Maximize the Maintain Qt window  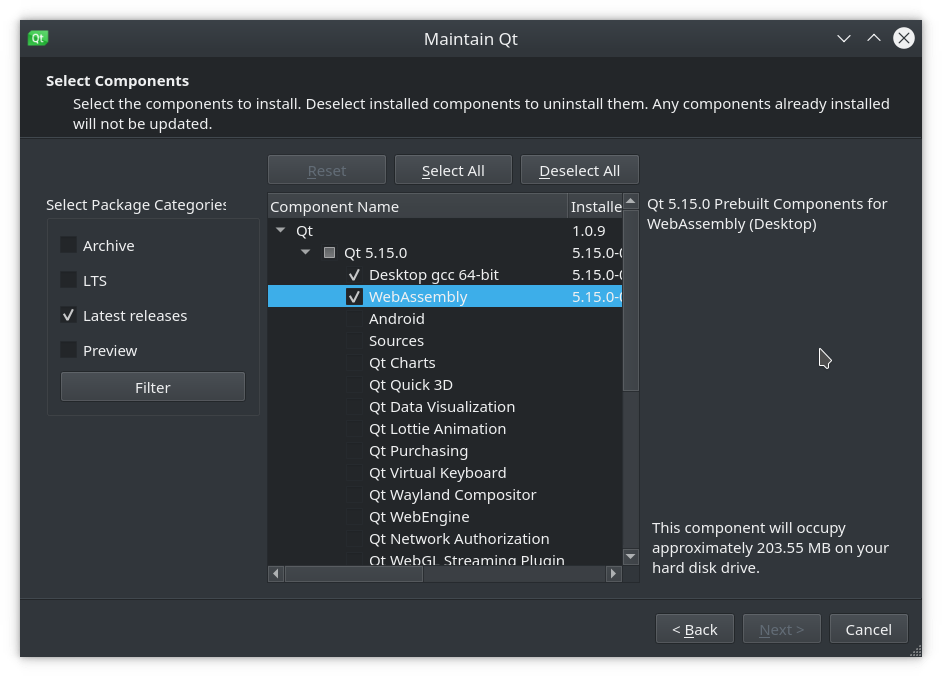(x=874, y=38)
